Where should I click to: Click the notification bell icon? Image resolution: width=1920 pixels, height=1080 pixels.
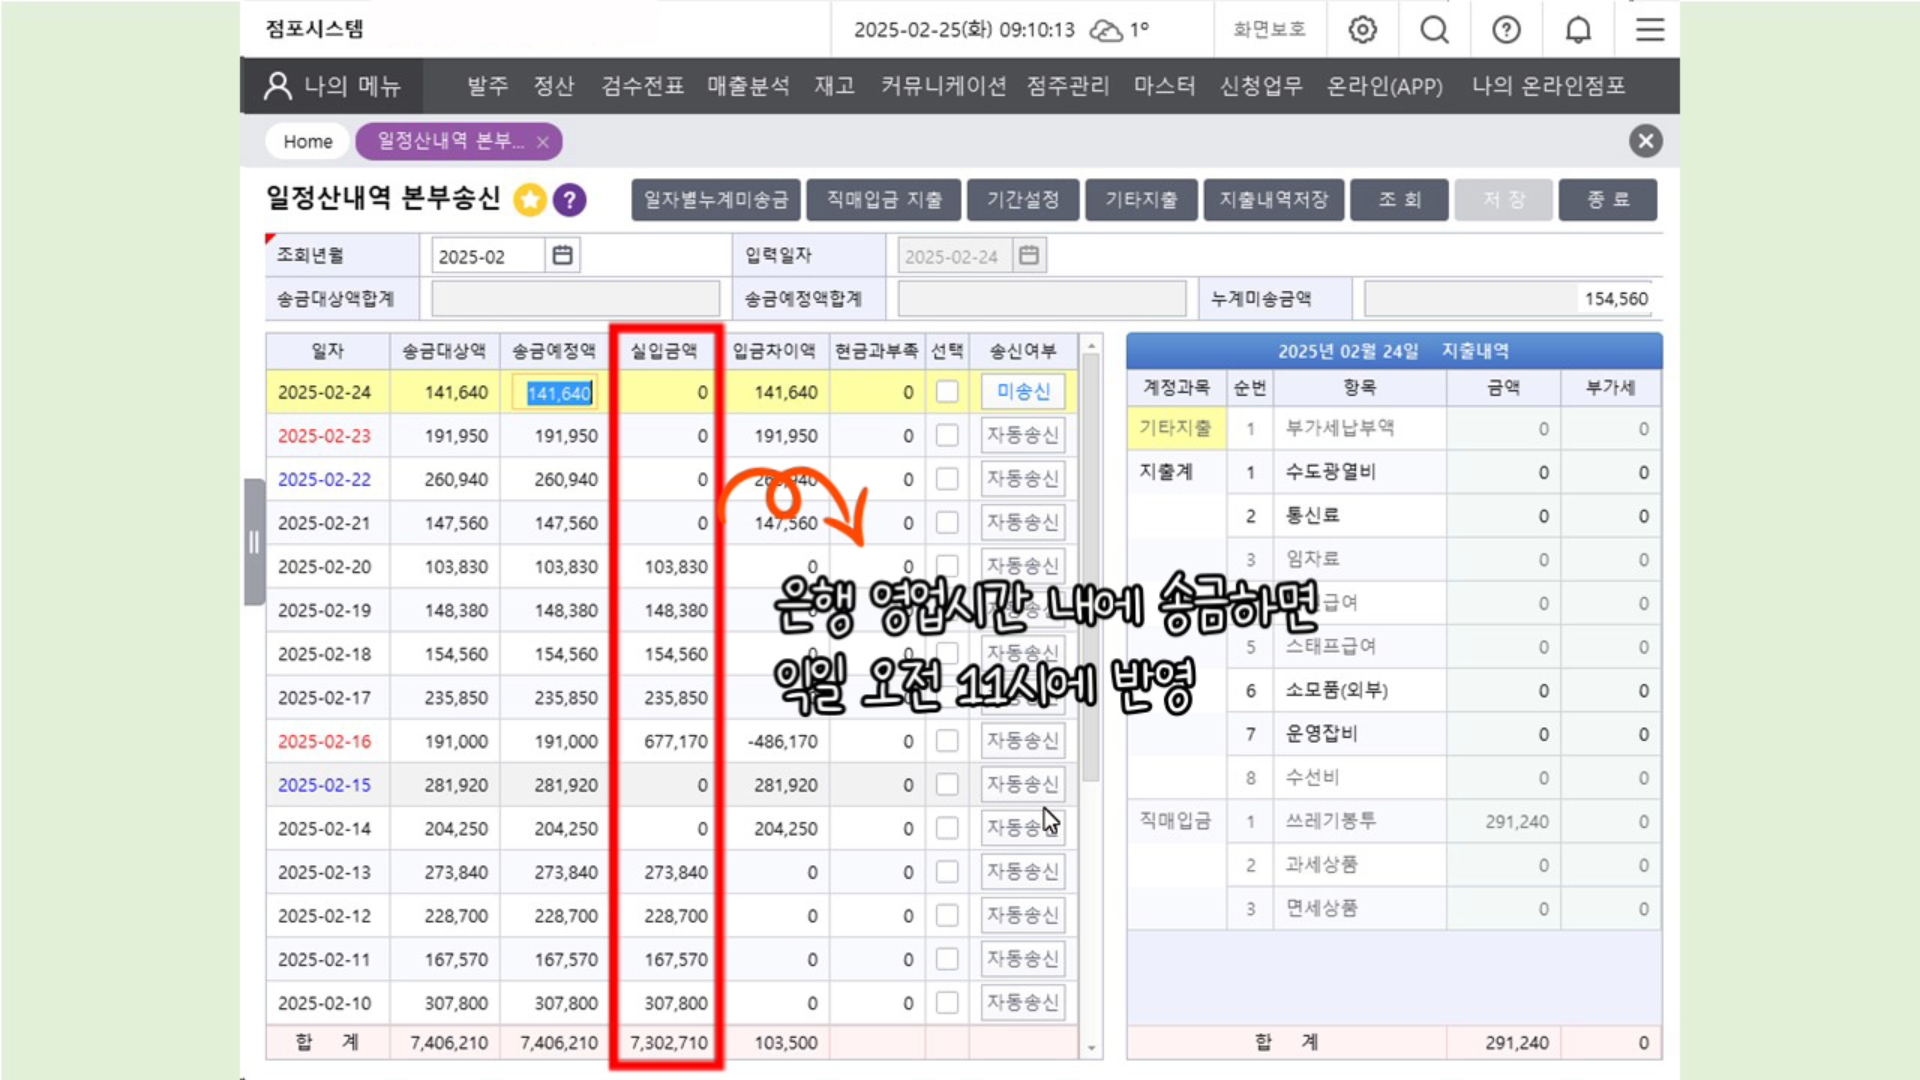(x=1578, y=30)
